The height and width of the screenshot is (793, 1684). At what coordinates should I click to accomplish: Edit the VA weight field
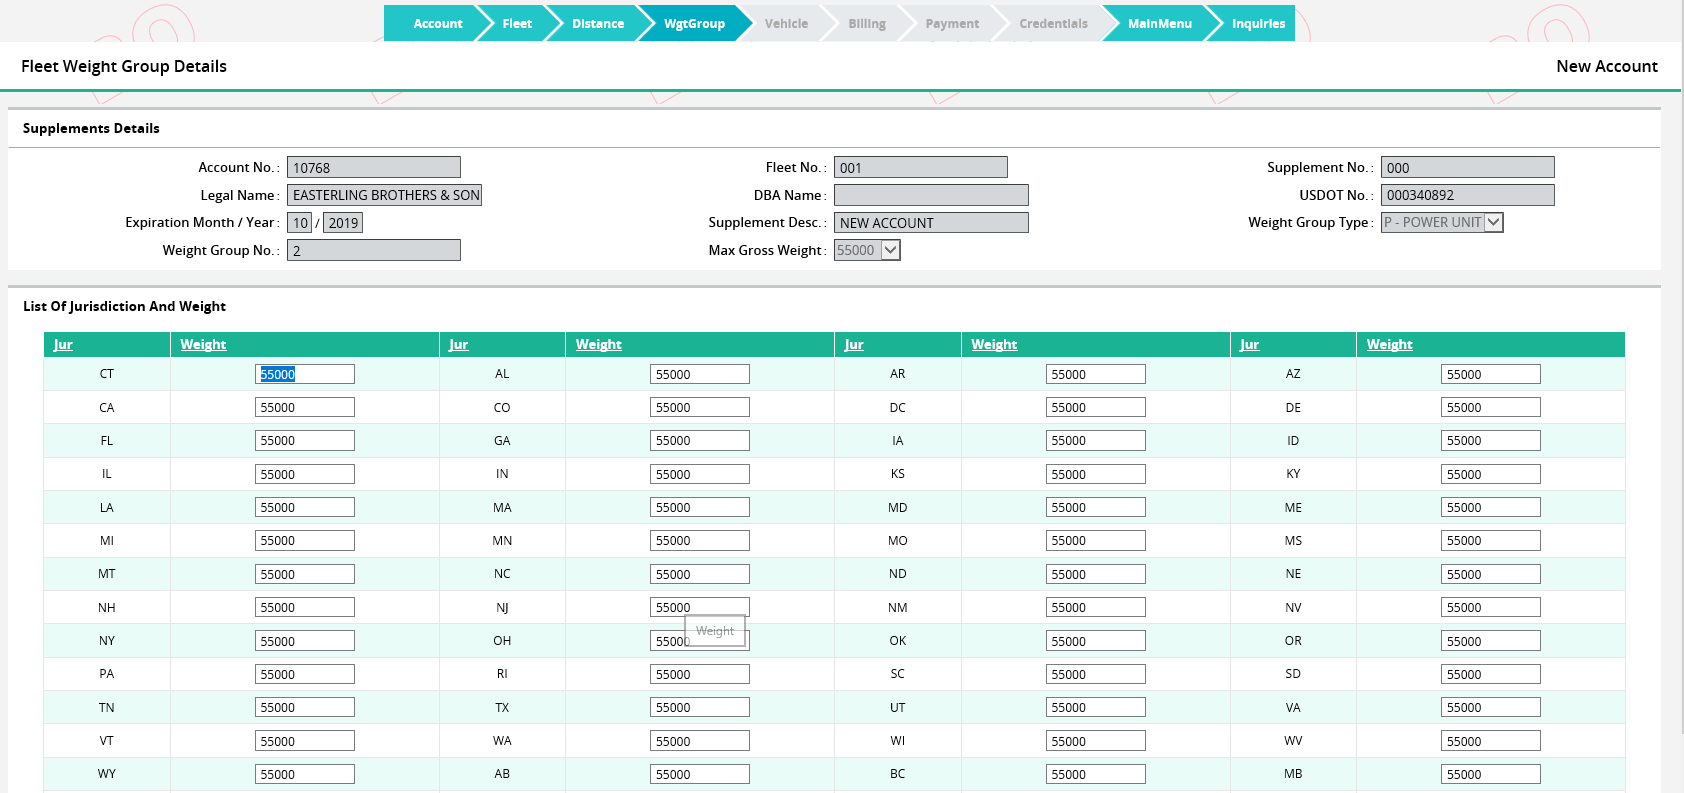tap(1491, 707)
